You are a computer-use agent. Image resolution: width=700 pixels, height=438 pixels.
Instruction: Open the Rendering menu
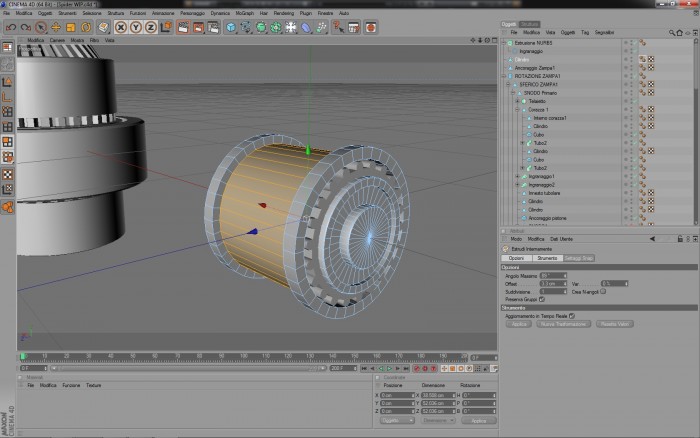coord(283,13)
